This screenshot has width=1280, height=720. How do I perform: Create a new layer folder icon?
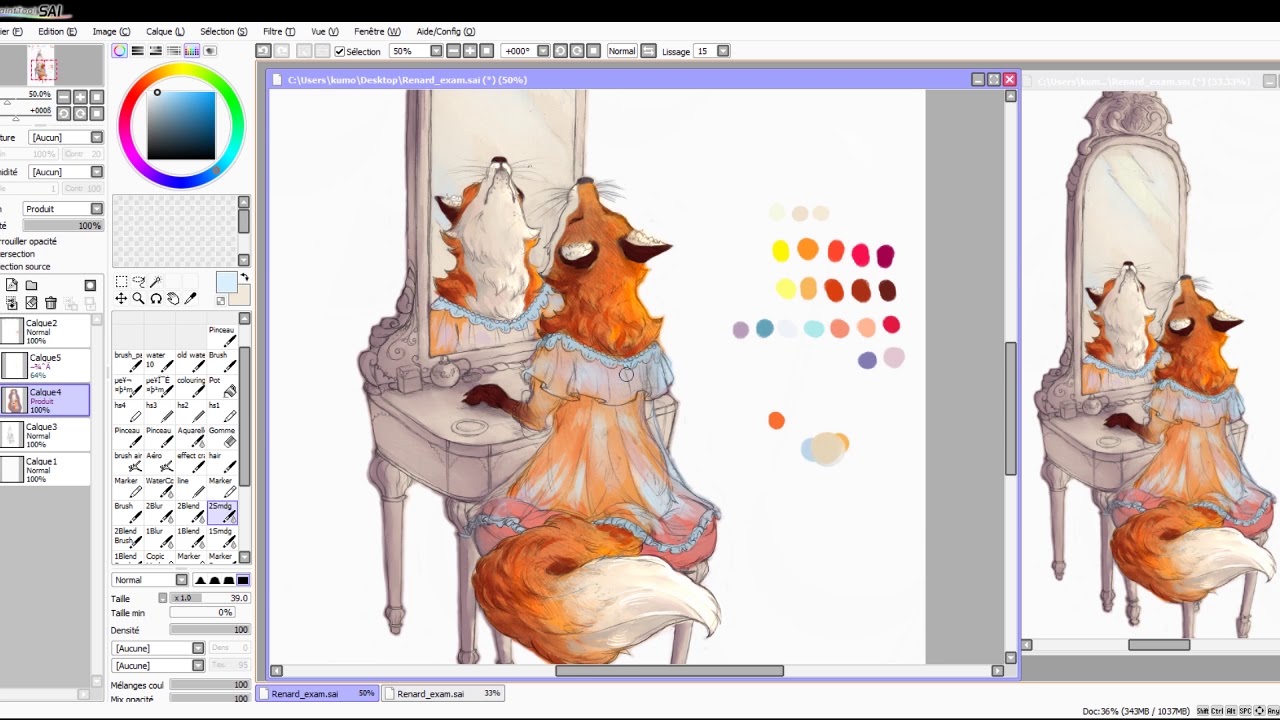31,285
